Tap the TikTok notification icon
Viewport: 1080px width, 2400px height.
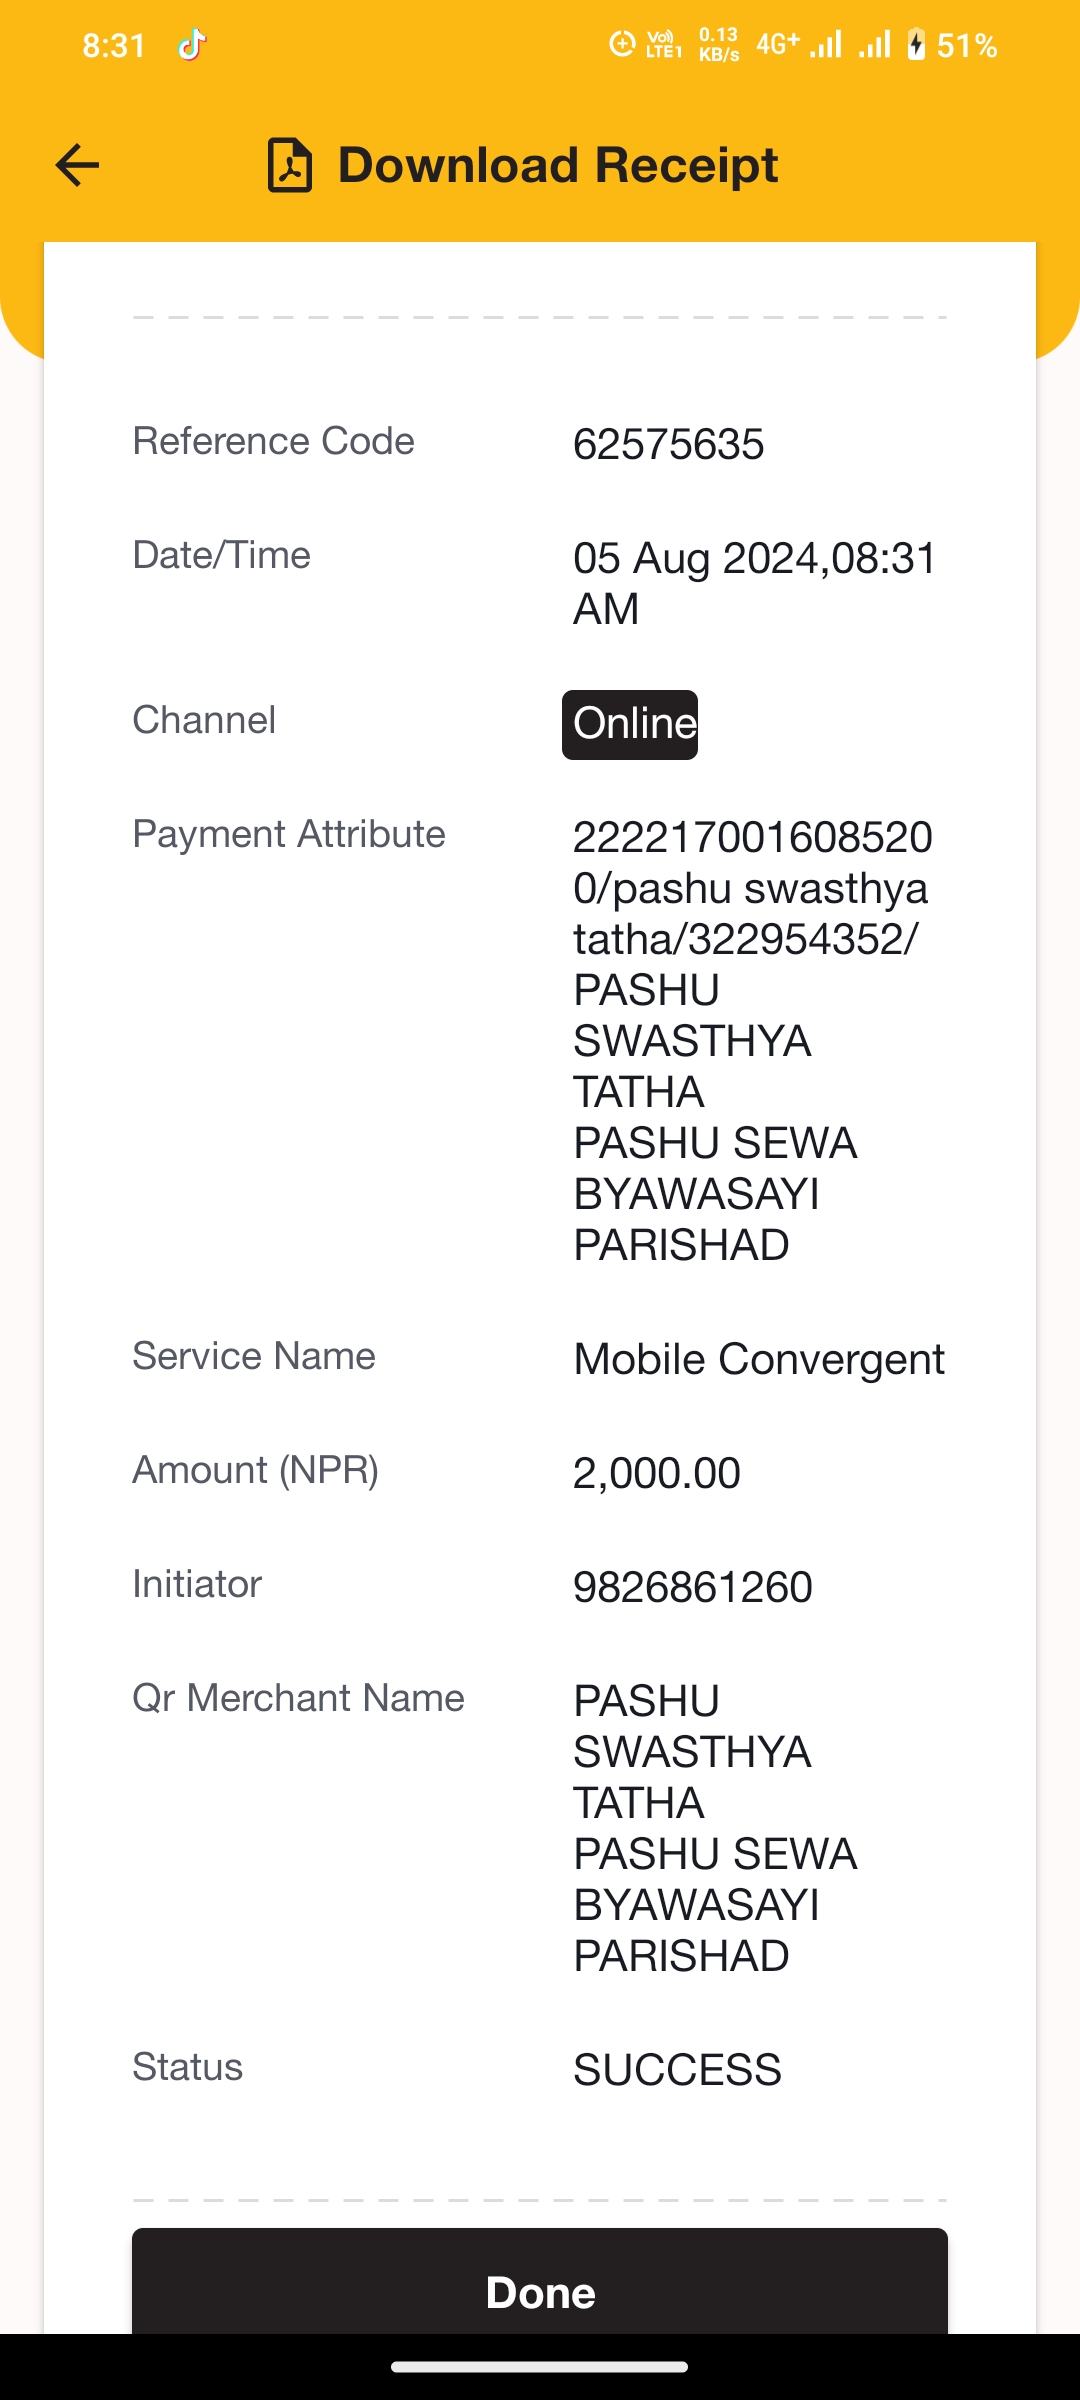[191, 45]
